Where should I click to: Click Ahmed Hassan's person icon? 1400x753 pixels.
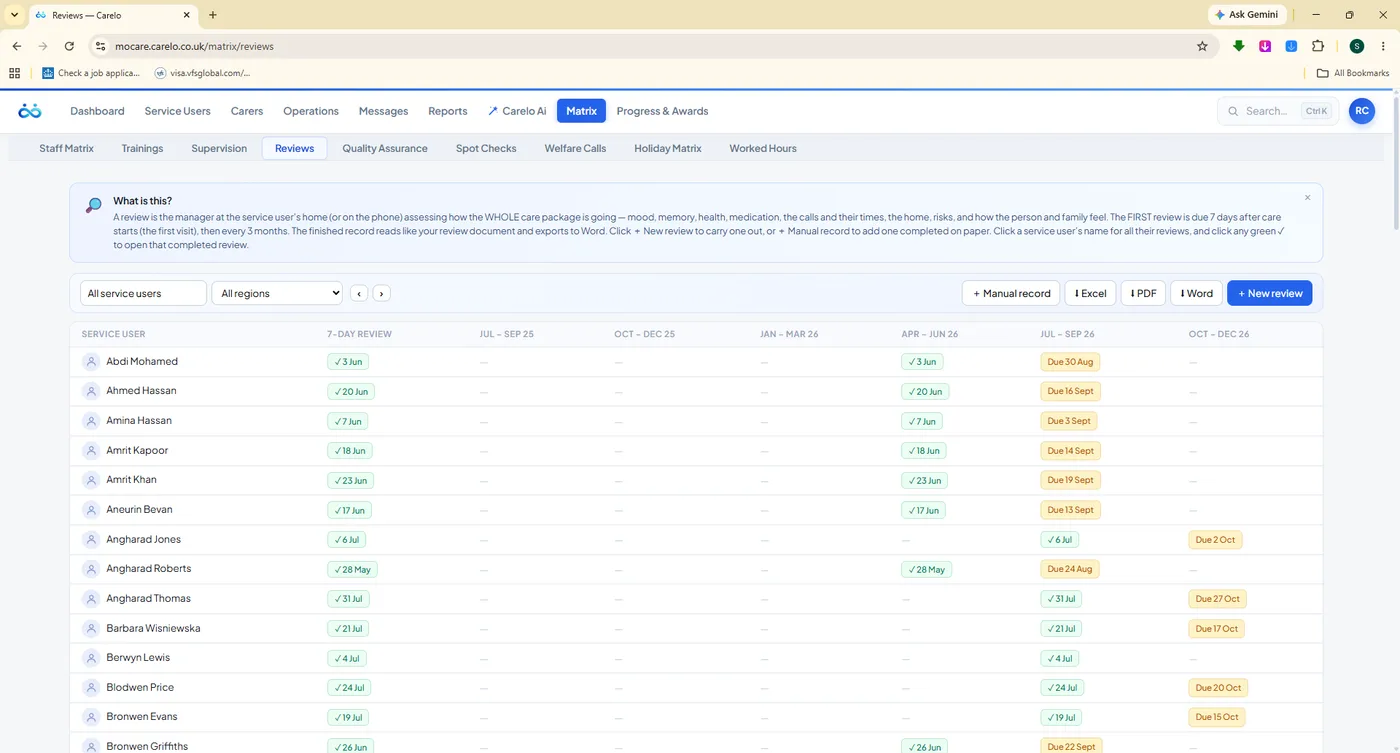(x=91, y=391)
